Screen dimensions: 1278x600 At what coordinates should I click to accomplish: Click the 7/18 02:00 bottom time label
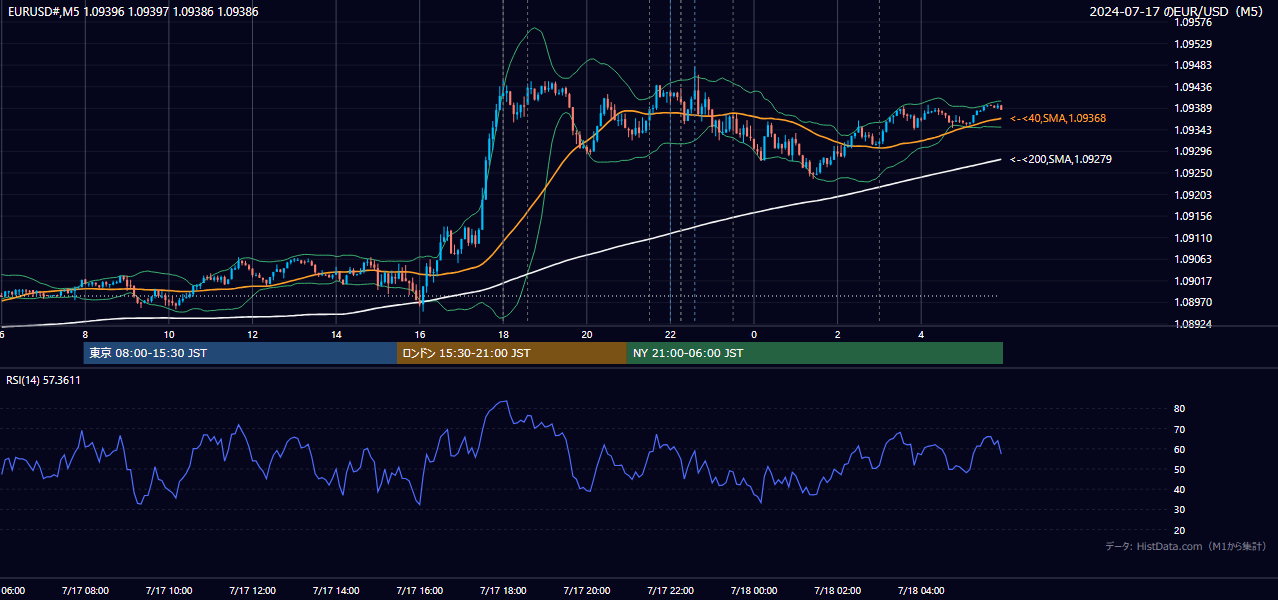pos(838,591)
